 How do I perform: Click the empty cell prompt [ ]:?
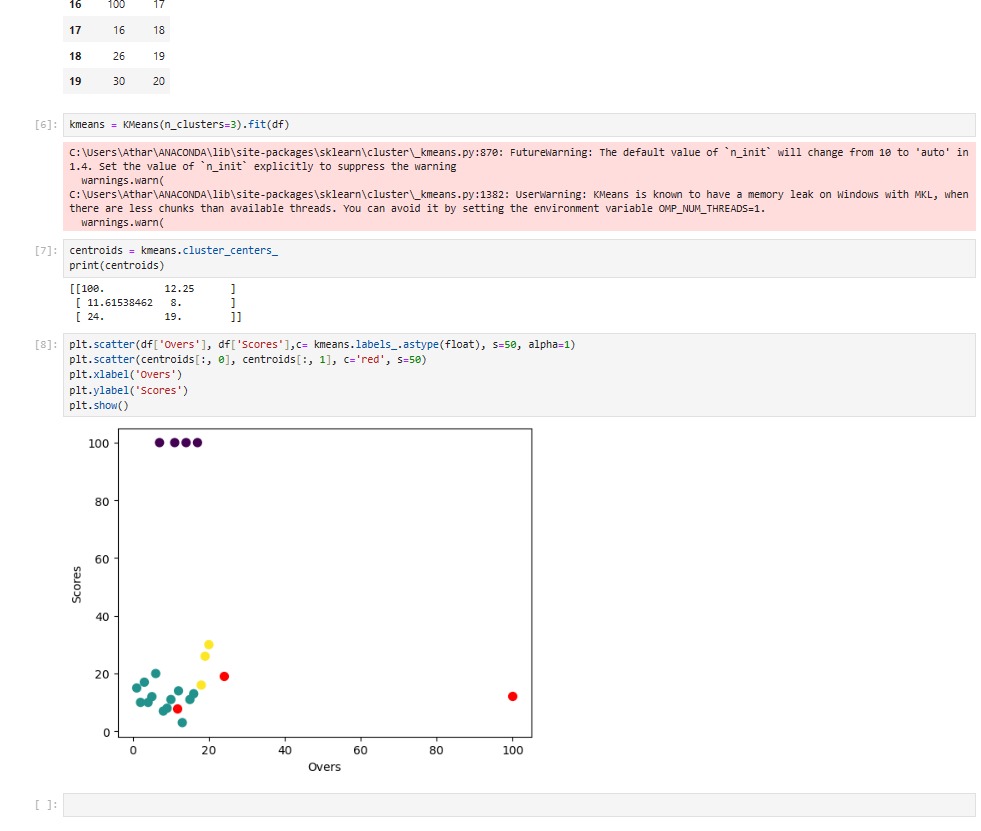click(x=46, y=805)
